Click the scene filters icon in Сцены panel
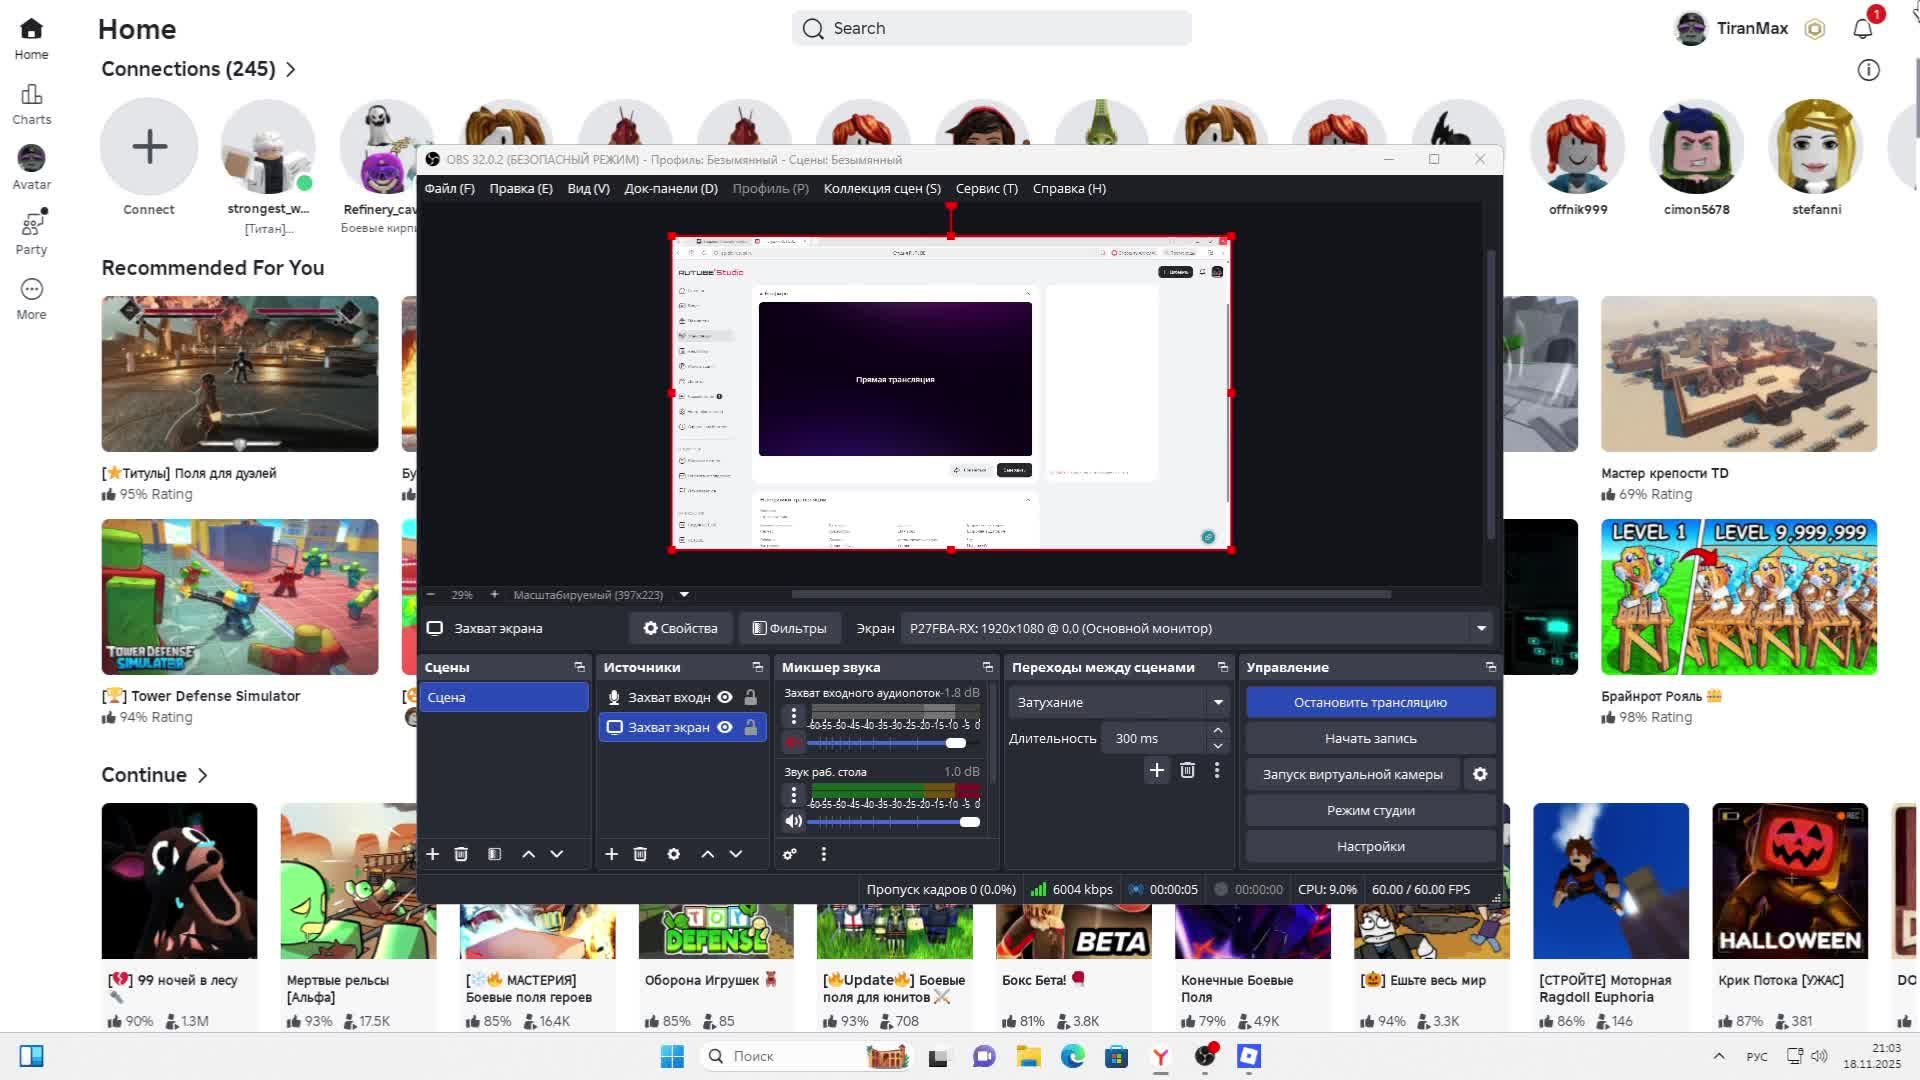Screen dimensions: 1920x1080 [x=494, y=854]
